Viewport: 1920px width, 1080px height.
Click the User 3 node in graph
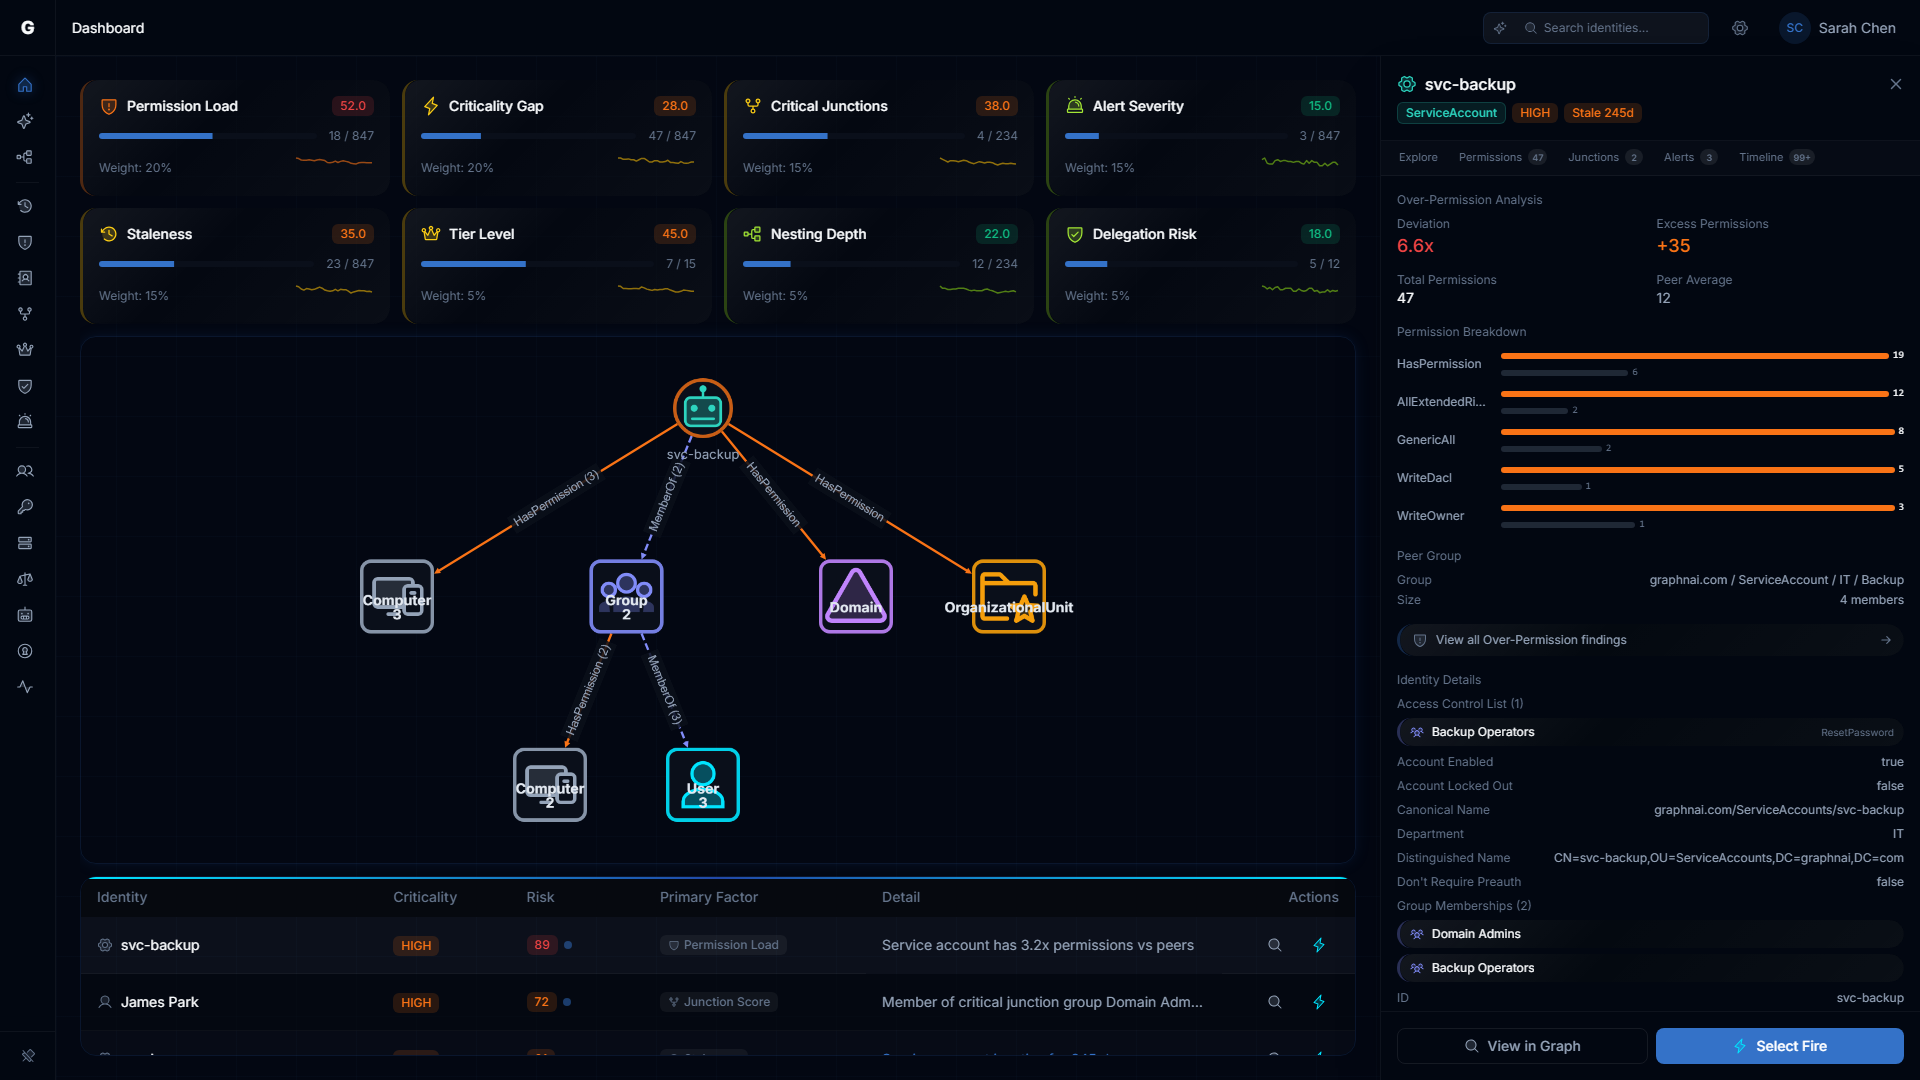702,785
